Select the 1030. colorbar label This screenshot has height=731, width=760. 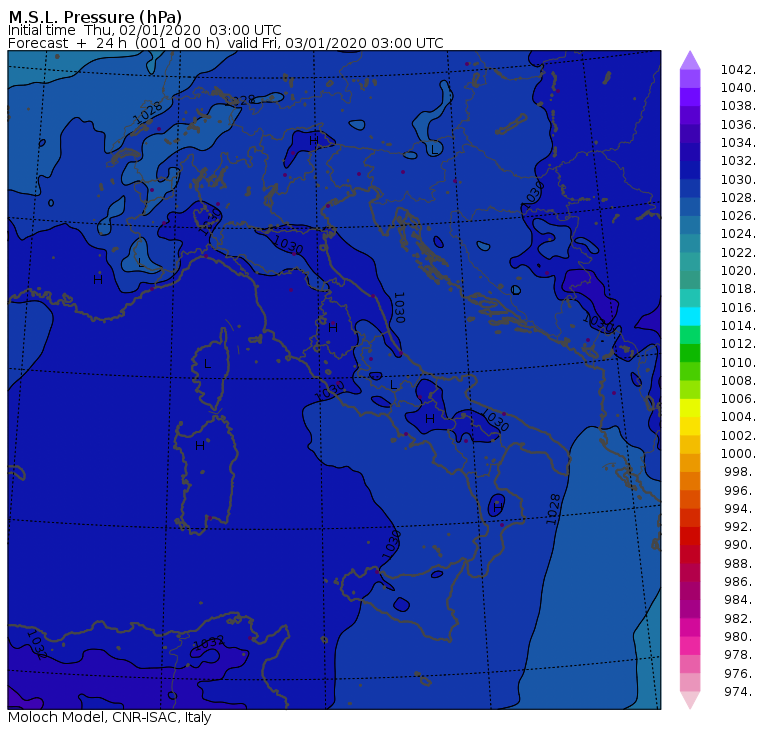point(738,179)
